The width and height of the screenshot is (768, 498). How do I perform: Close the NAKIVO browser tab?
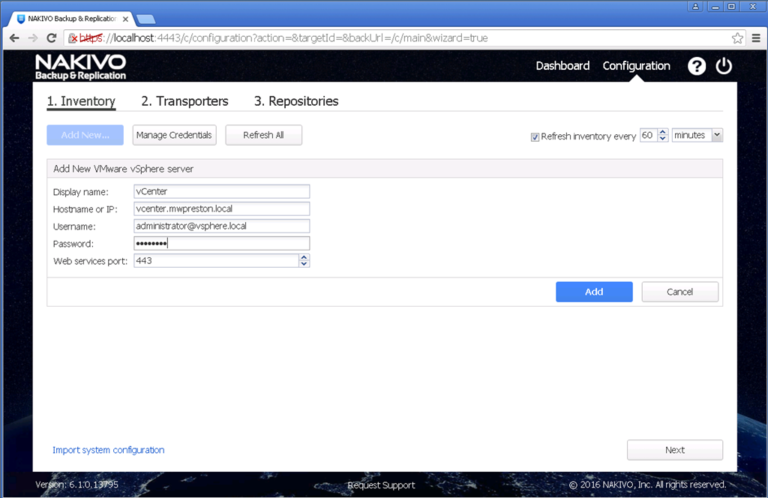(125, 19)
